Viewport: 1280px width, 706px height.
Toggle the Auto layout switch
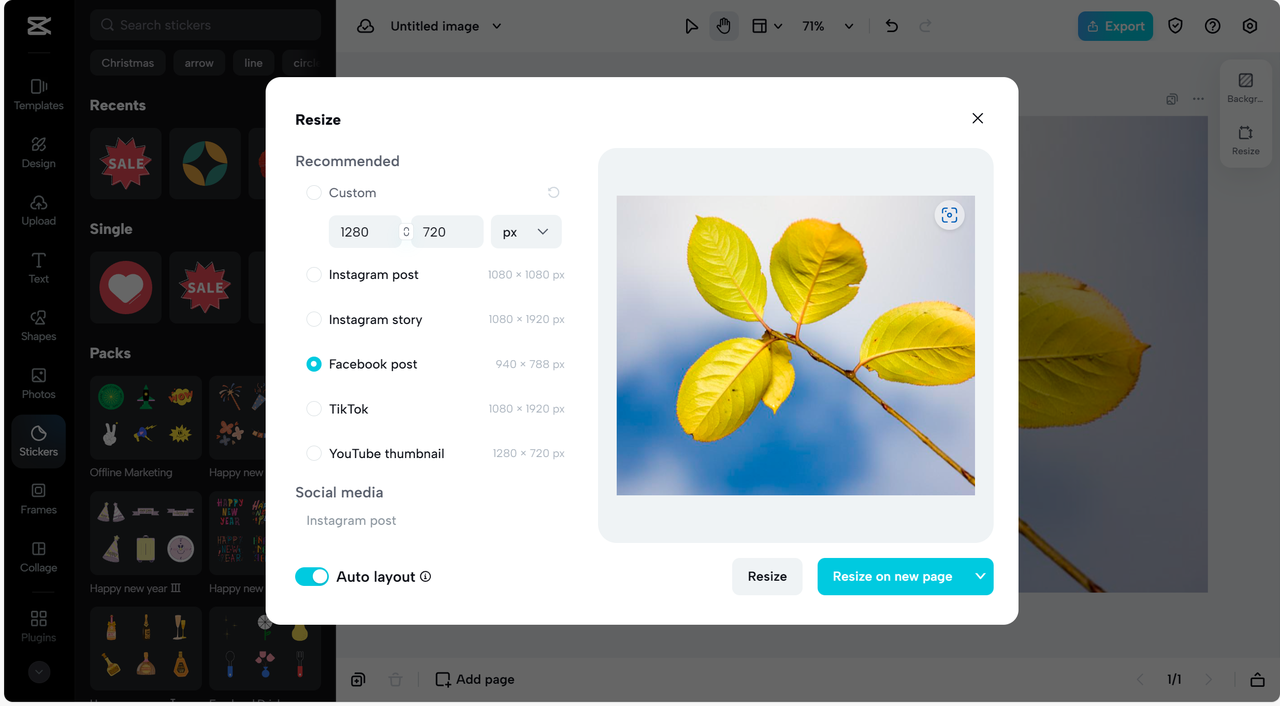tap(312, 577)
